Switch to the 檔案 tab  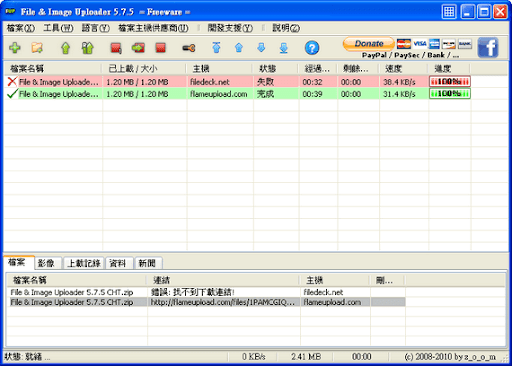tap(19, 263)
